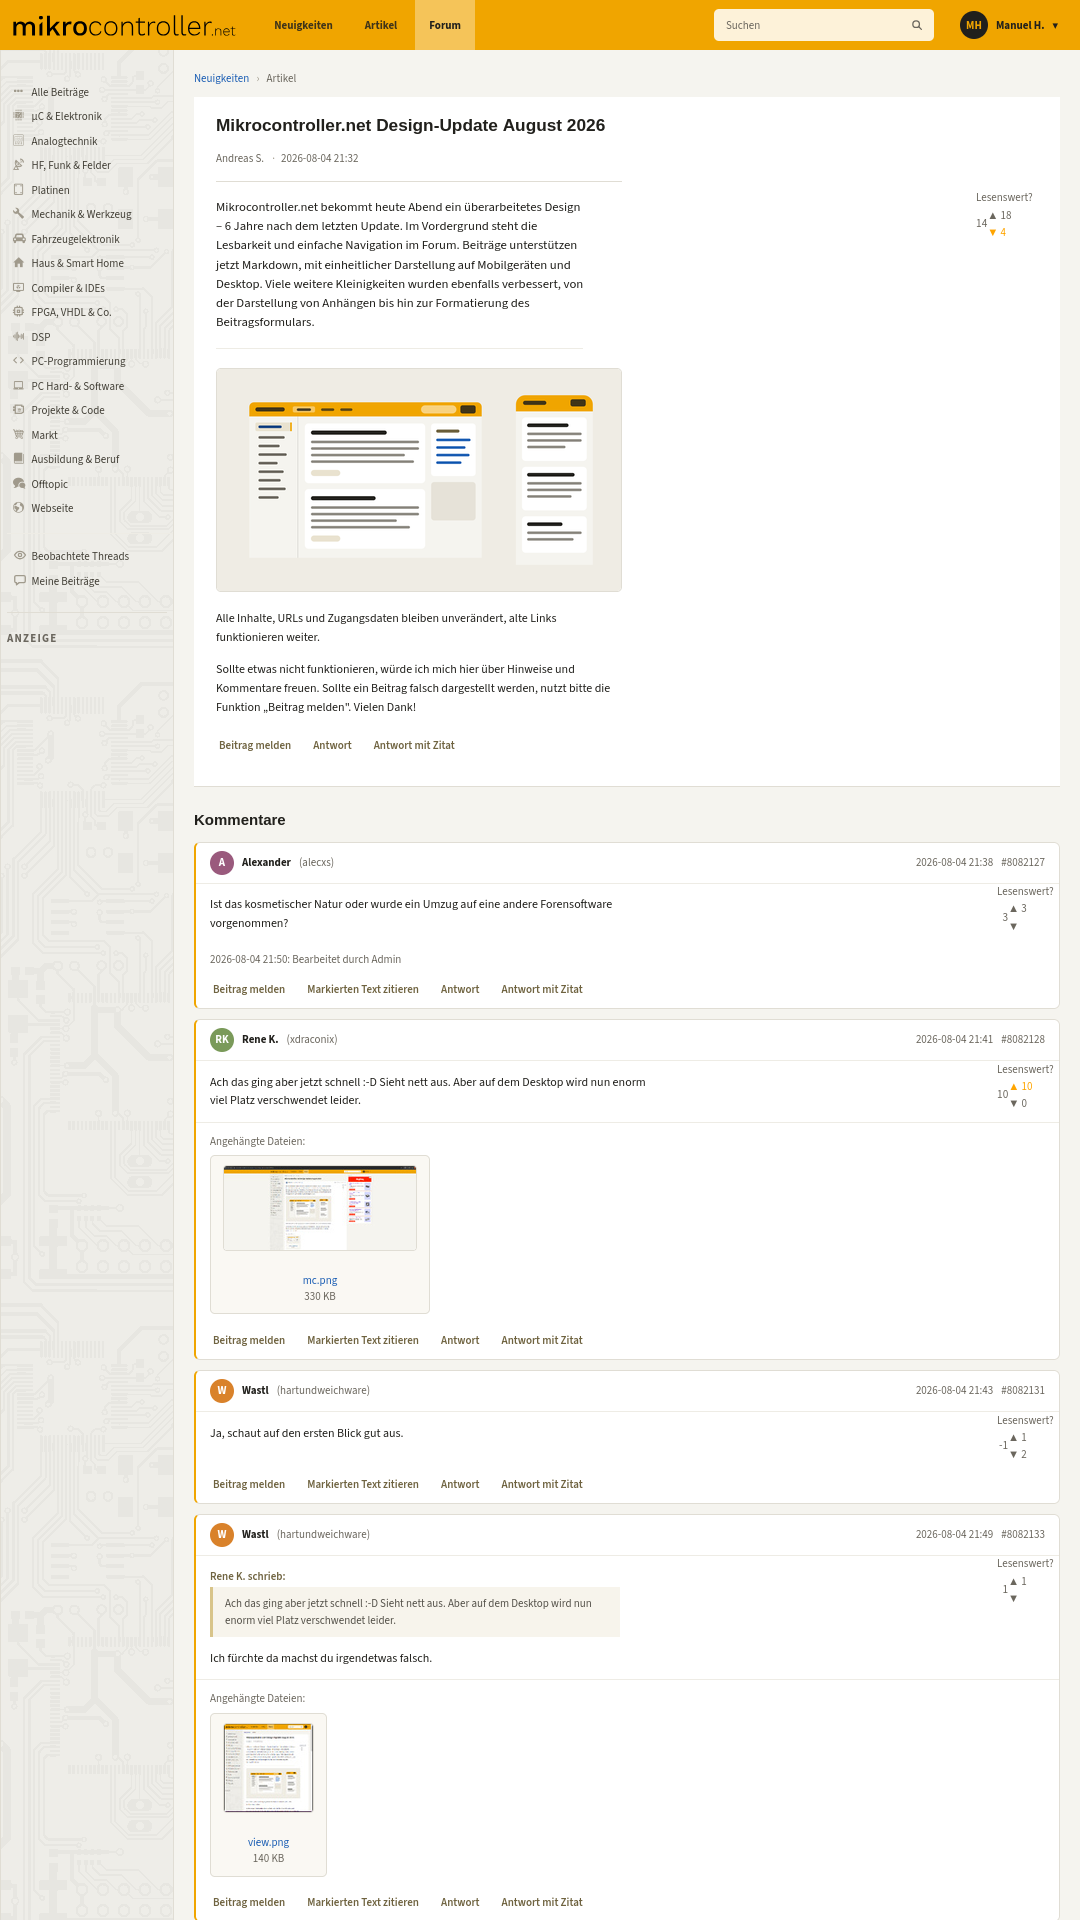Click Antwort mit Zitat under the article
The width and height of the screenshot is (1080, 1920).
coord(414,745)
